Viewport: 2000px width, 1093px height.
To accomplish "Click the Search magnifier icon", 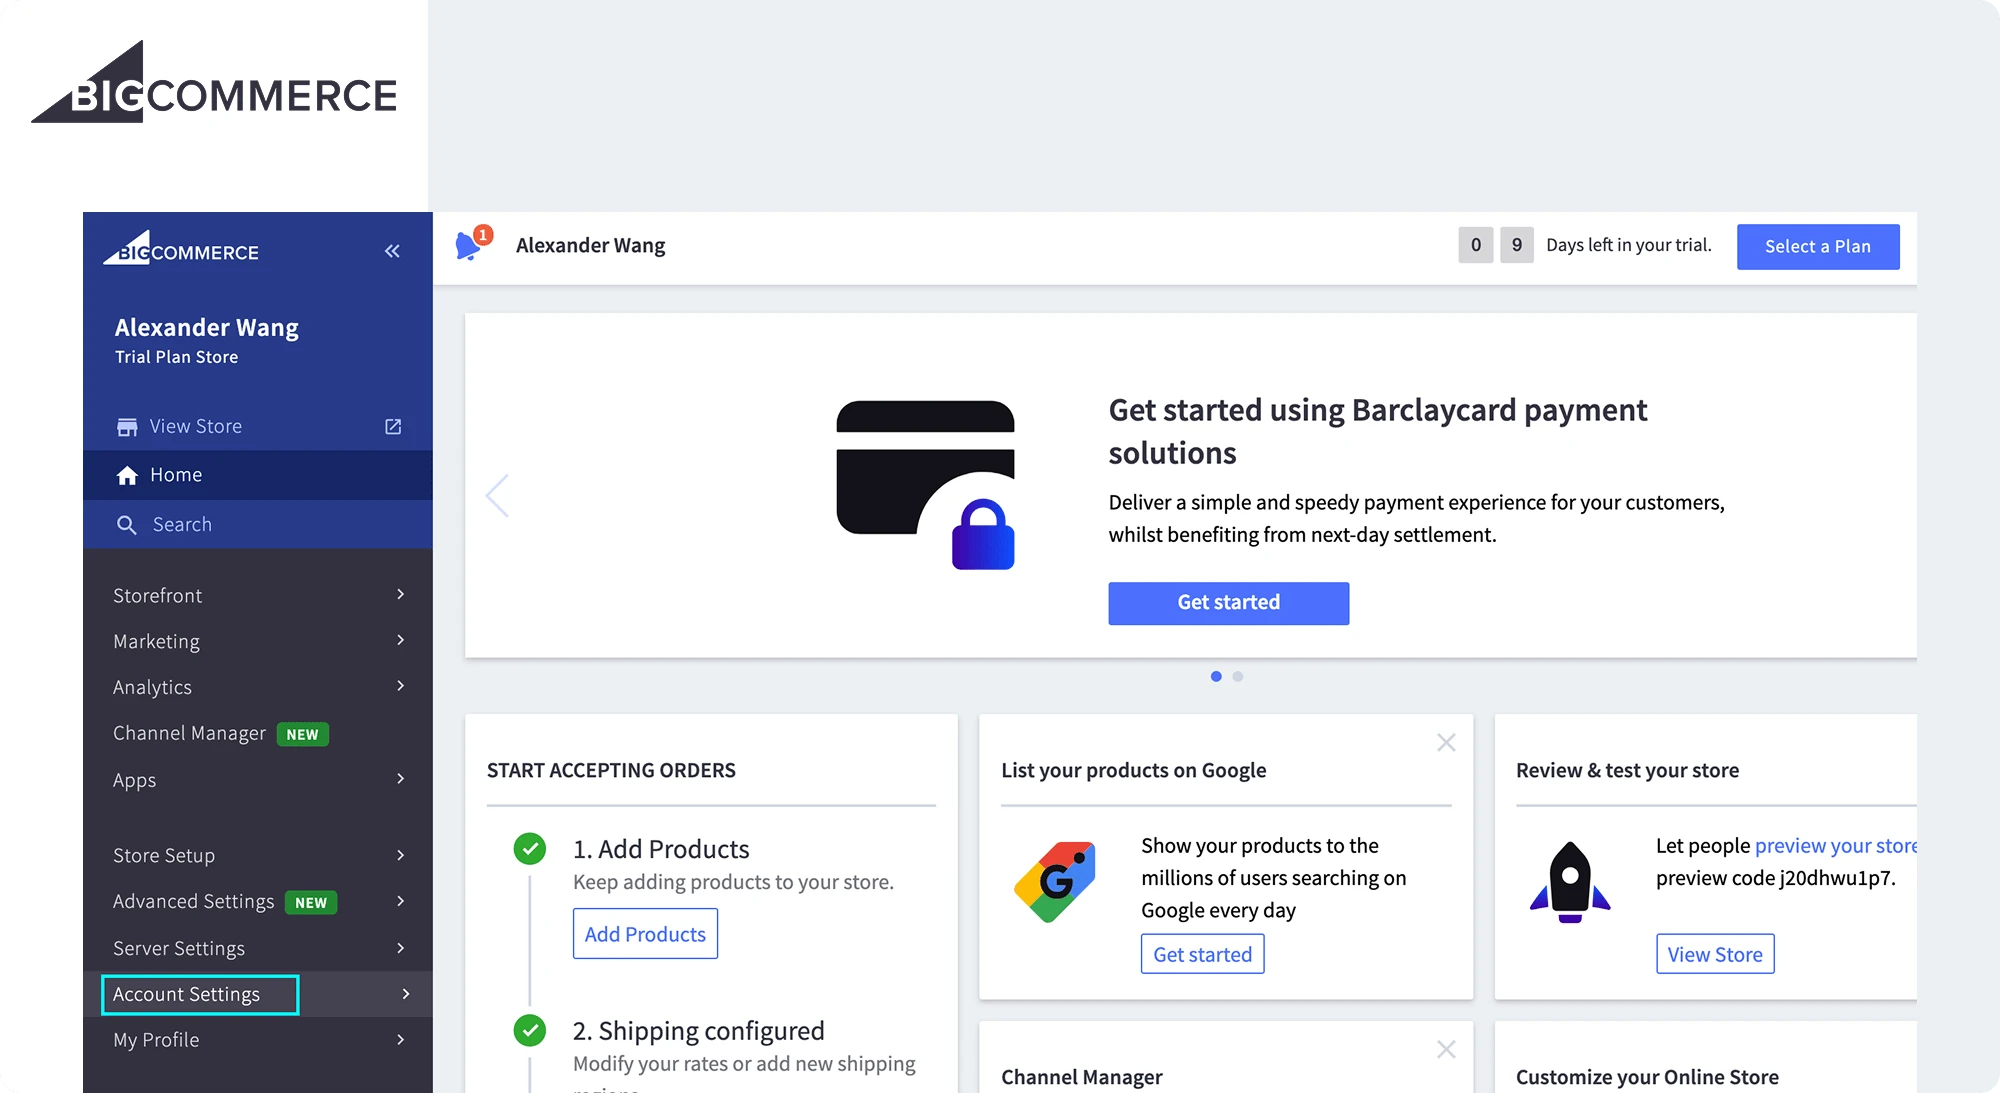I will click(x=127, y=525).
